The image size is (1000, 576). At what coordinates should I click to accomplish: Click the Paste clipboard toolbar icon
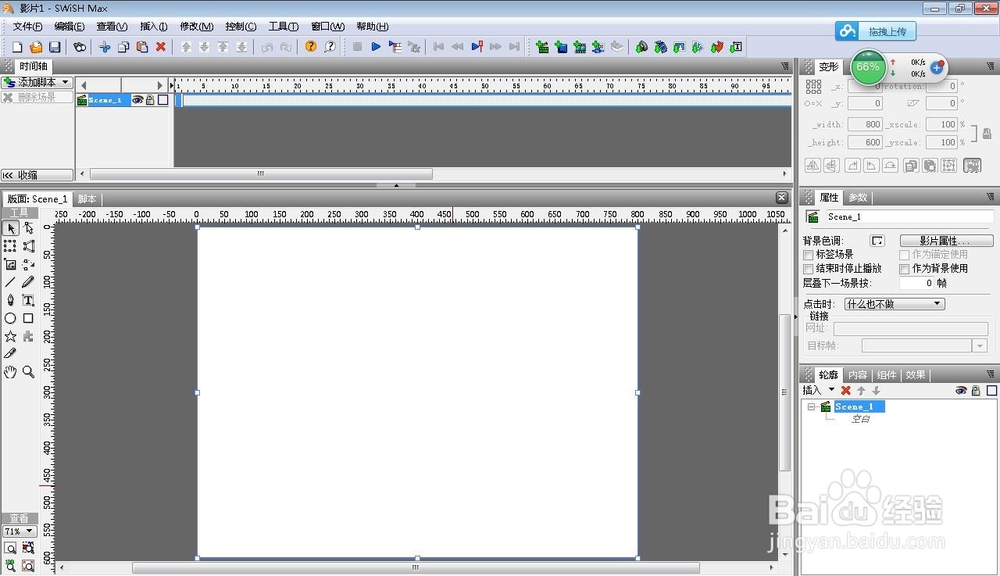[x=142, y=47]
